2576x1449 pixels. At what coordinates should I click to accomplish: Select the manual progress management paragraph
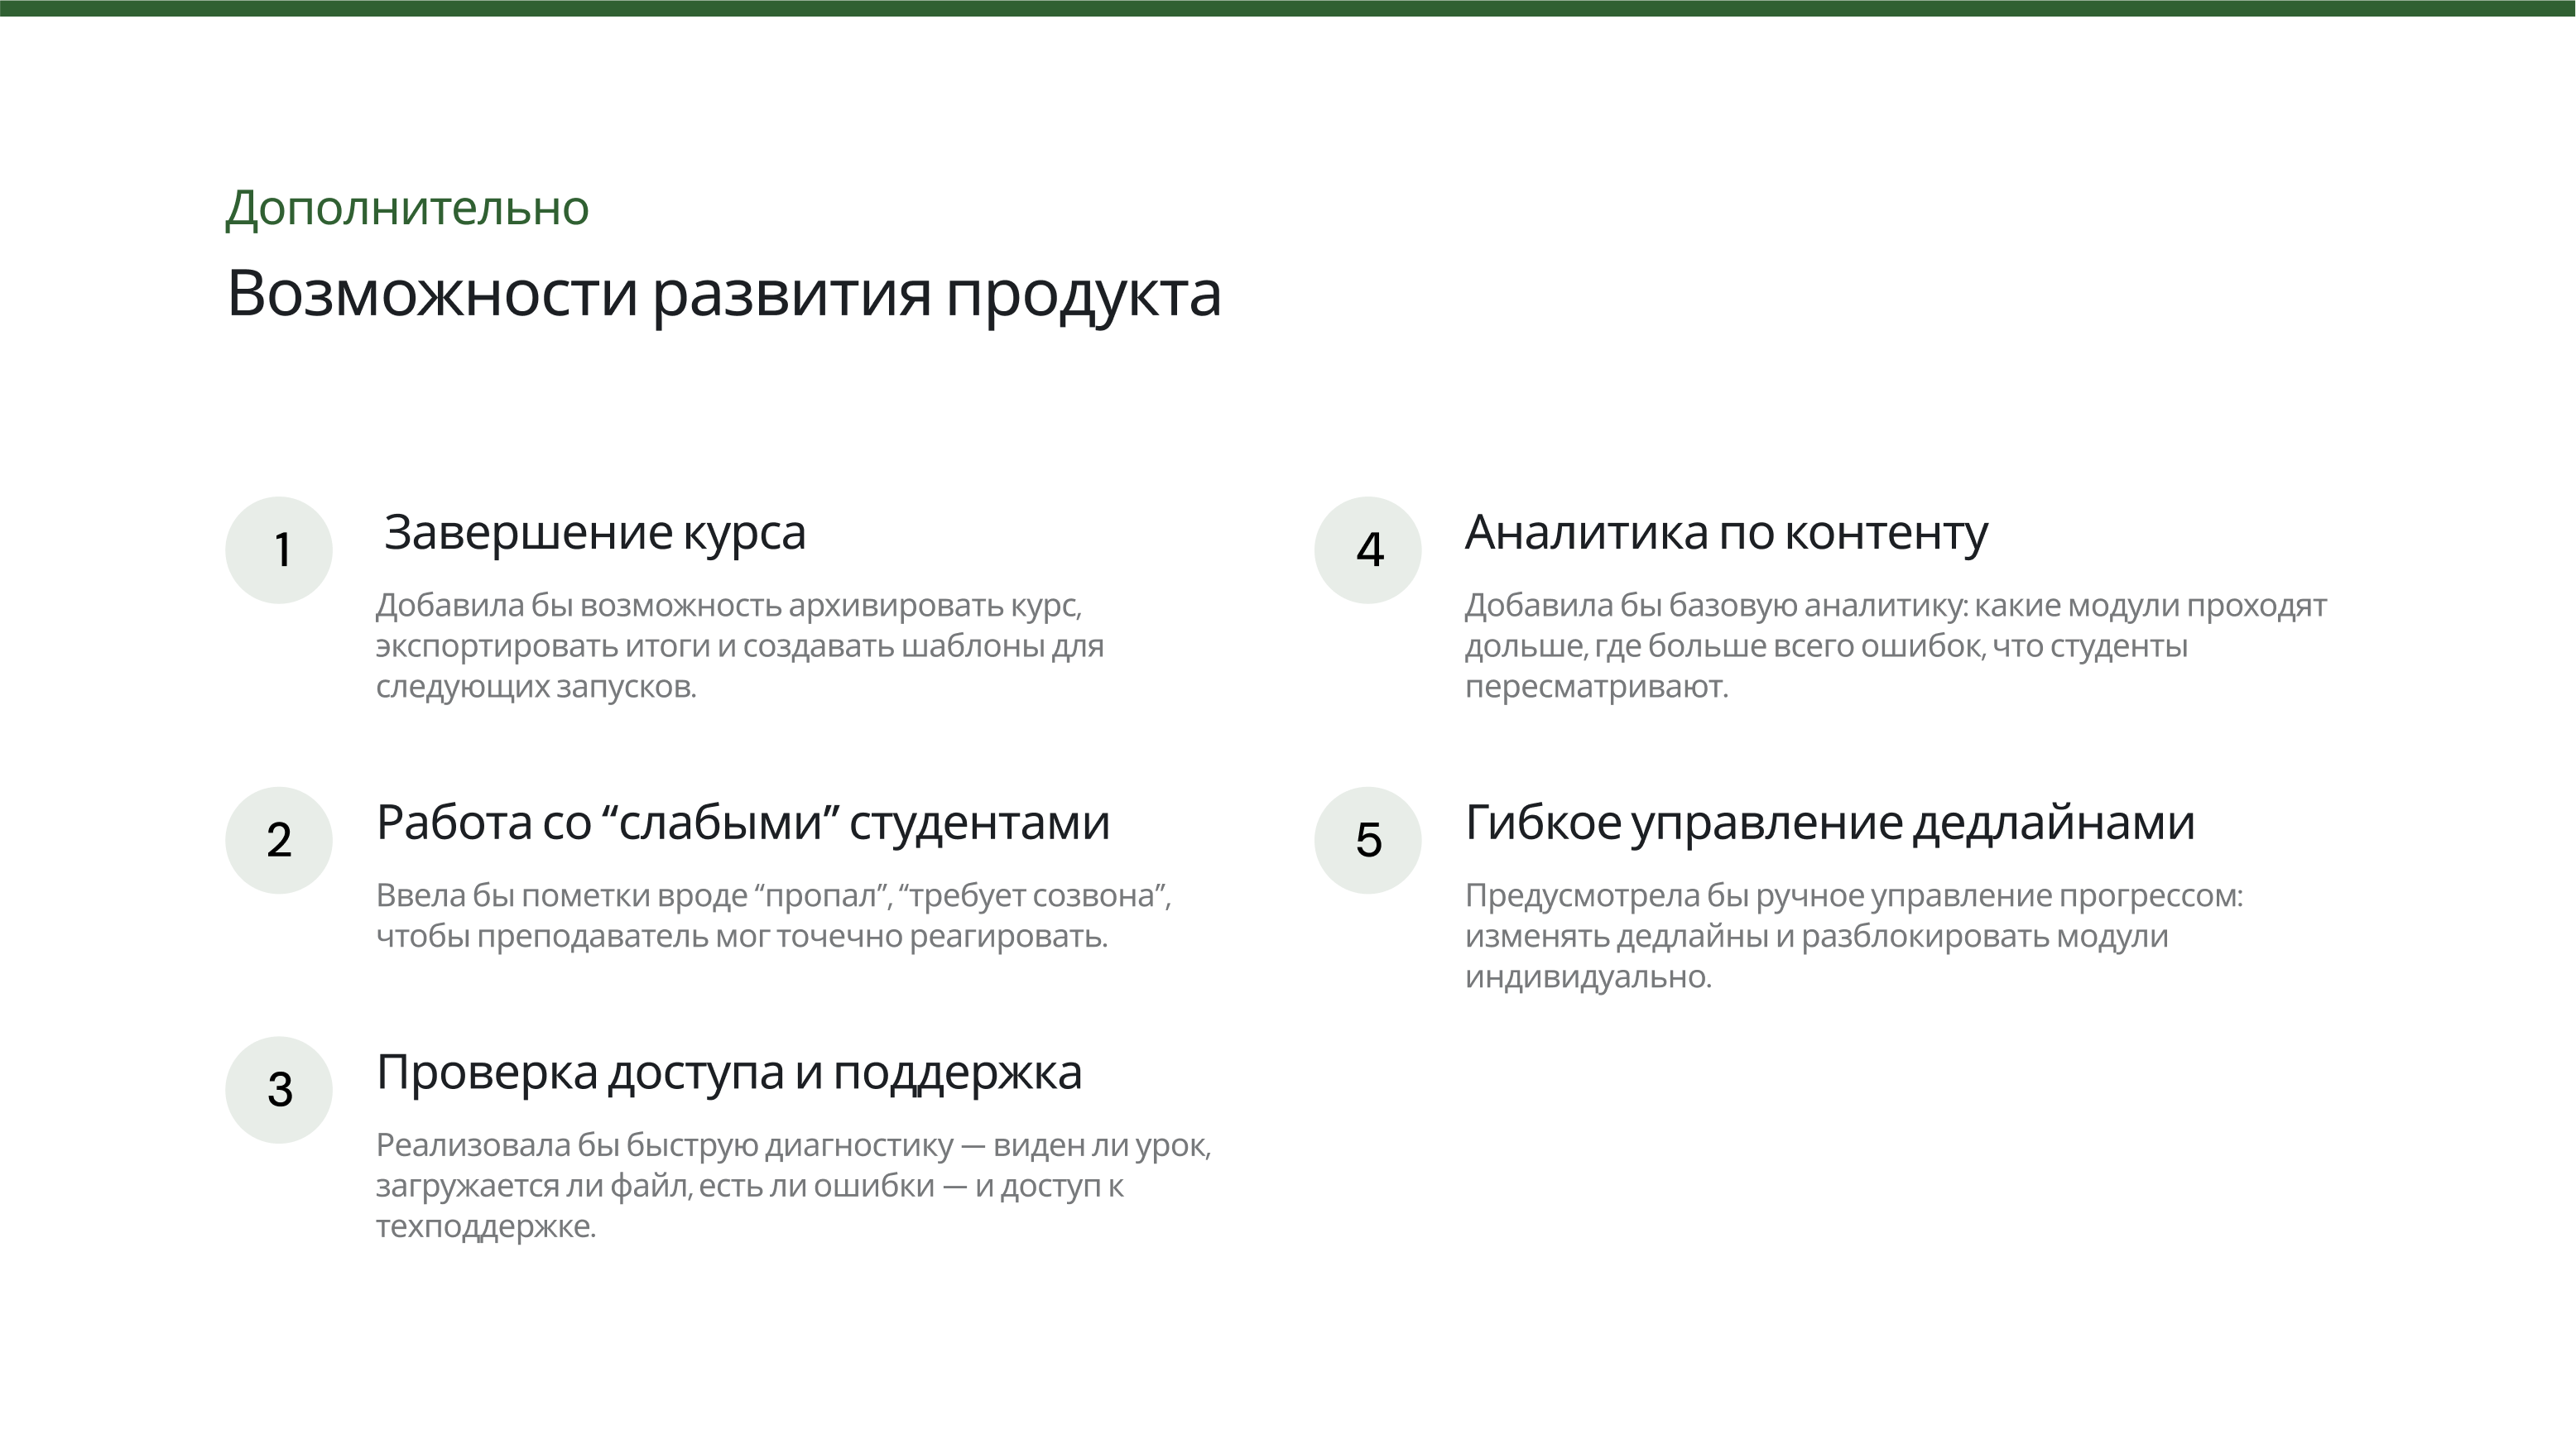click(x=1852, y=935)
